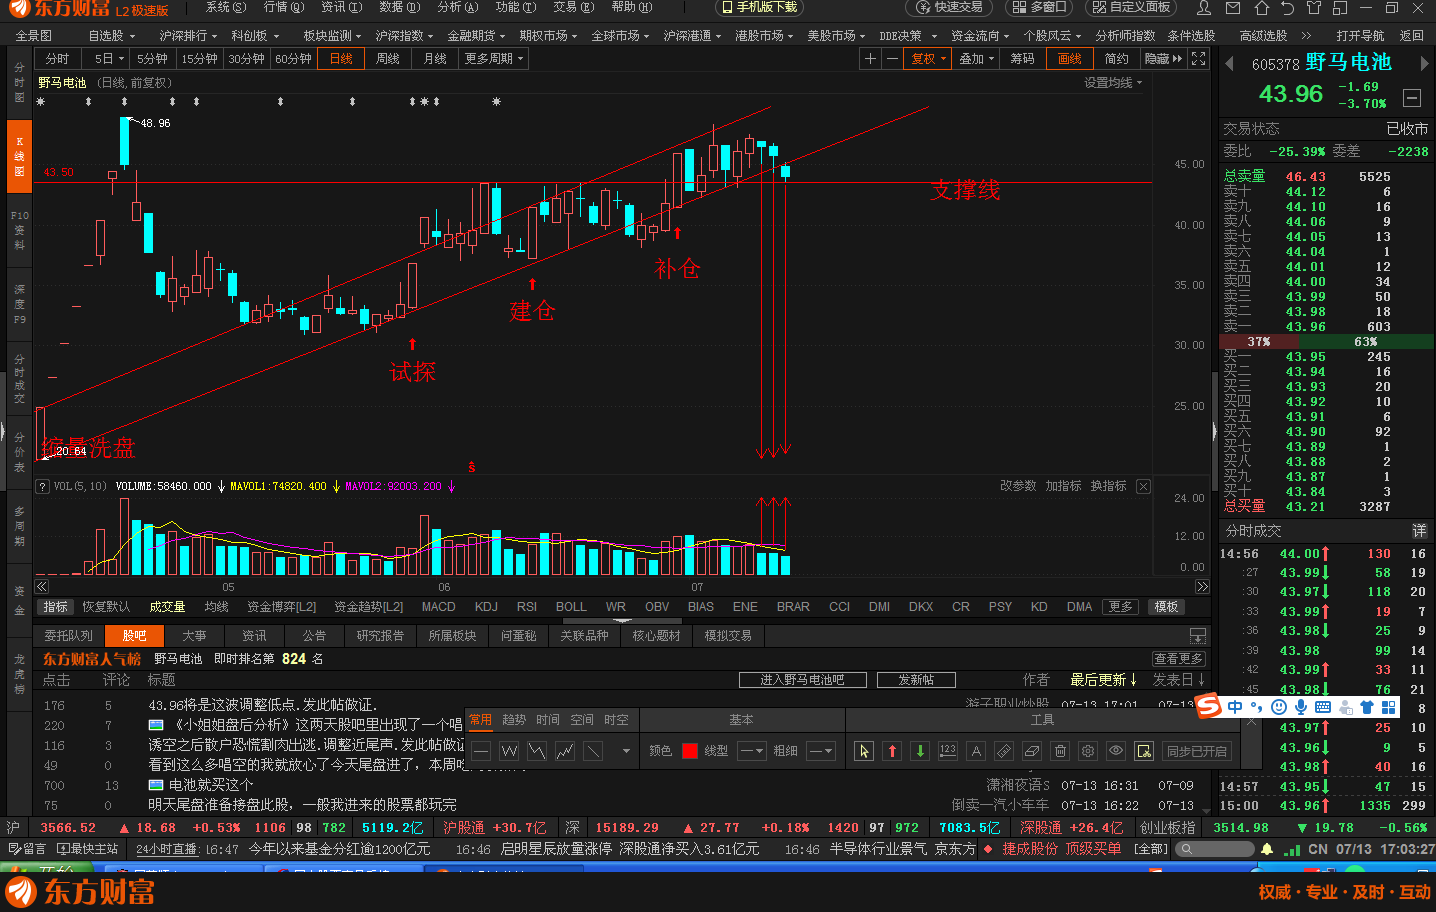
Task: Zoom in chart with plus button
Action: click(x=870, y=59)
